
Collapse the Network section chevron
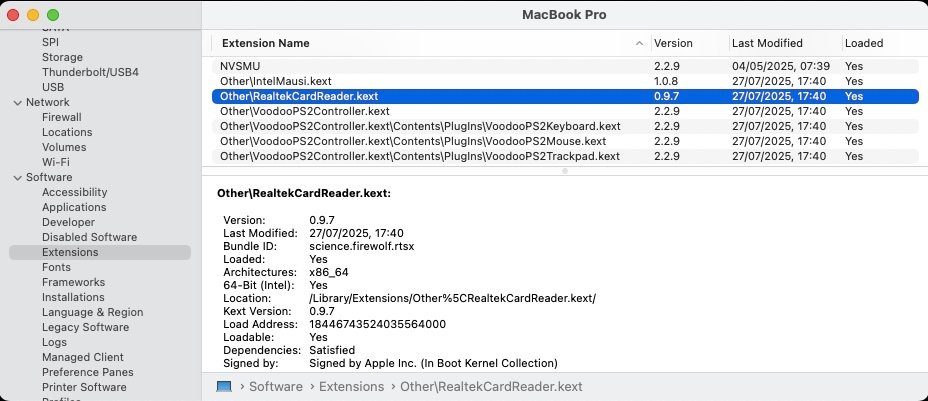[18, 103]
